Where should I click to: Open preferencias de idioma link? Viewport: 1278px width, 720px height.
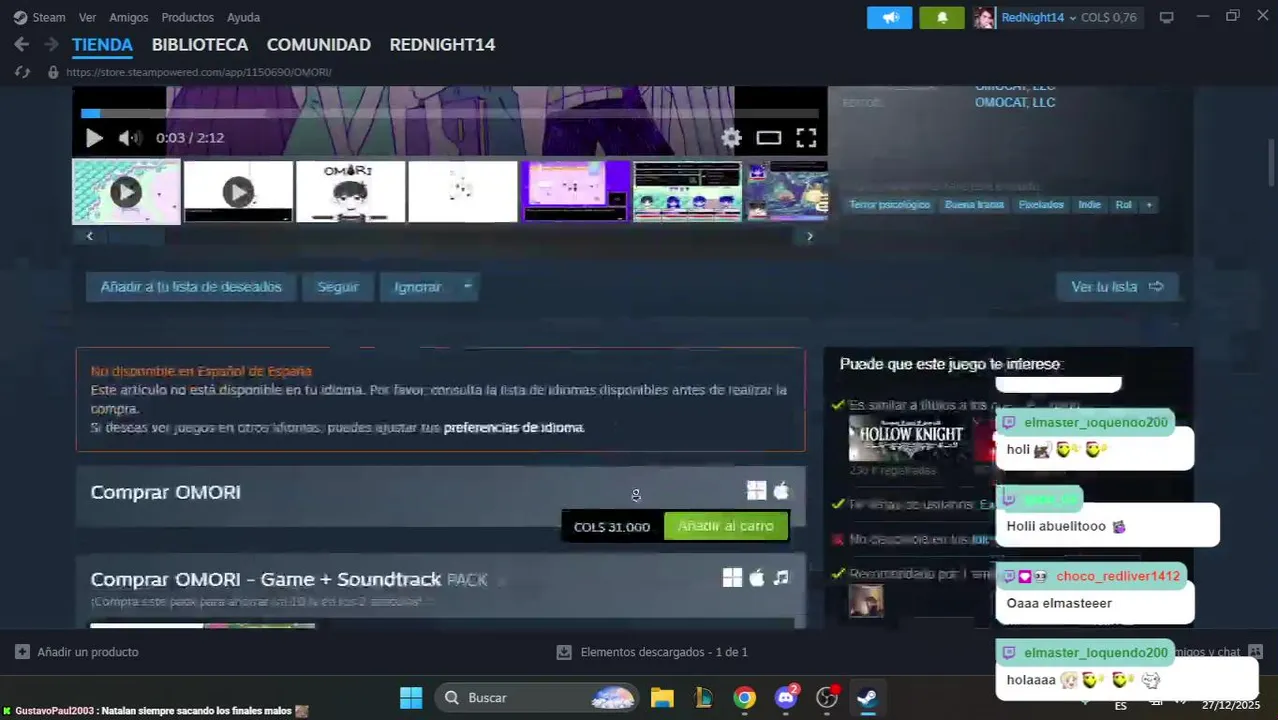pos(514,428)
